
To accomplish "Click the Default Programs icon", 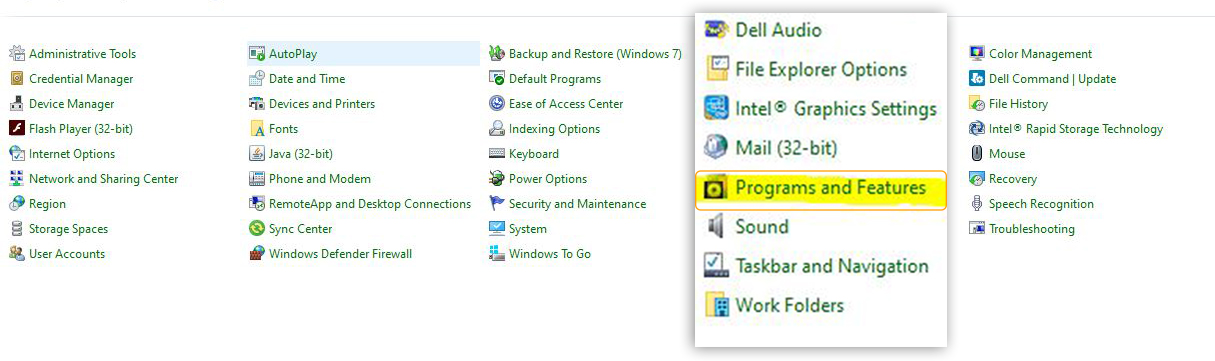I will tap(497, 79).
